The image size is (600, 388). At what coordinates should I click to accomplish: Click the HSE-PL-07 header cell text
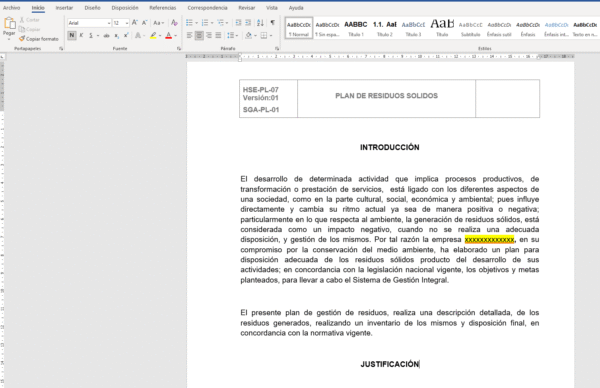tap(261, 90)
